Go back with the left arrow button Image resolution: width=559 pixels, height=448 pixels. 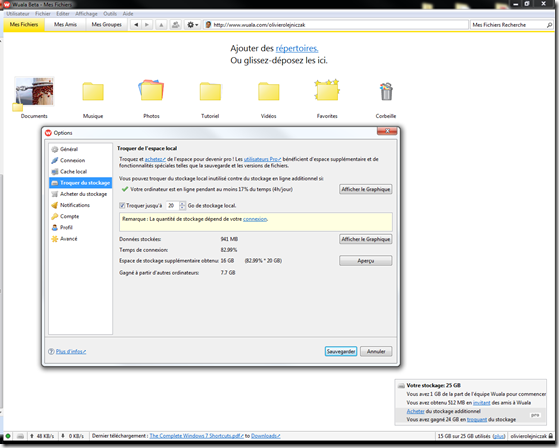(x=136, y=25)
